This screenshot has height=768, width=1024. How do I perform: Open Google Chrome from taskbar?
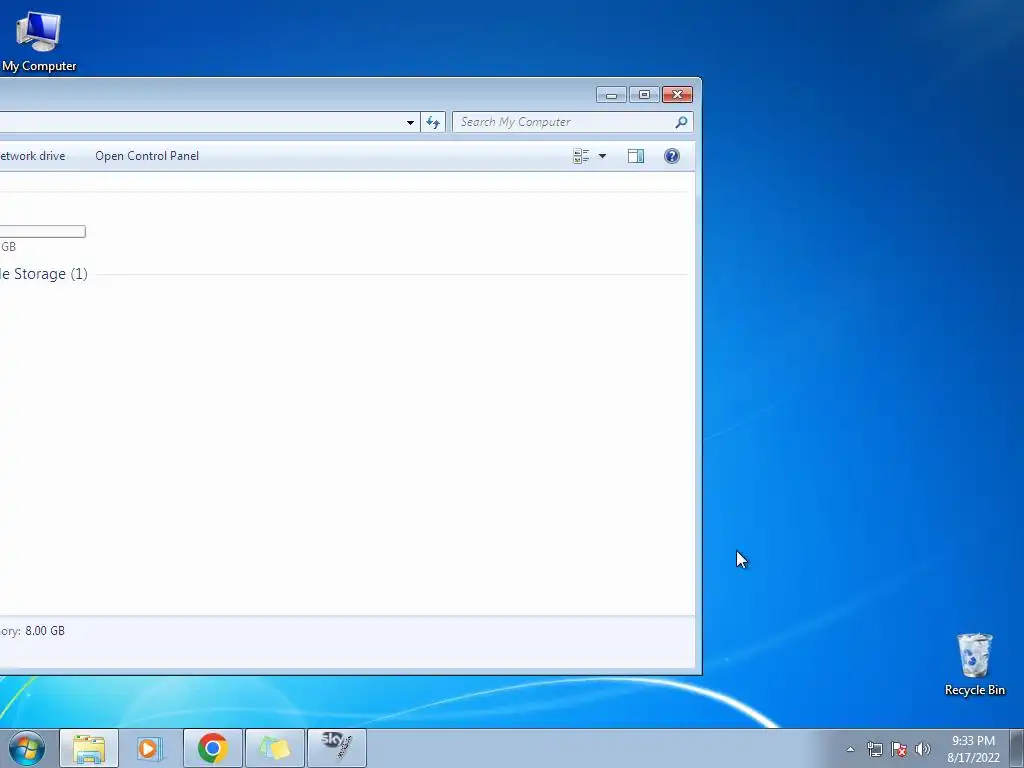212,748
